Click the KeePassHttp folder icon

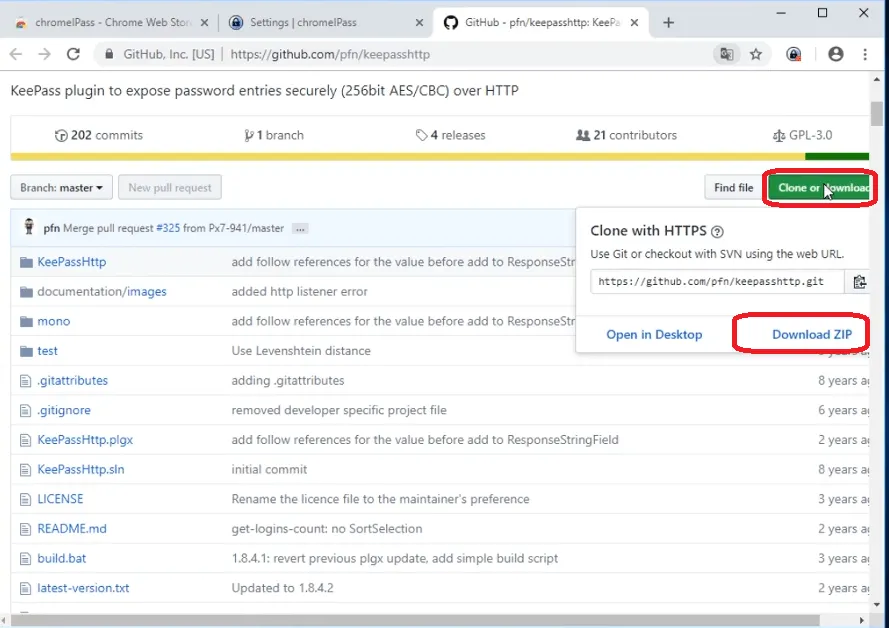26,262
